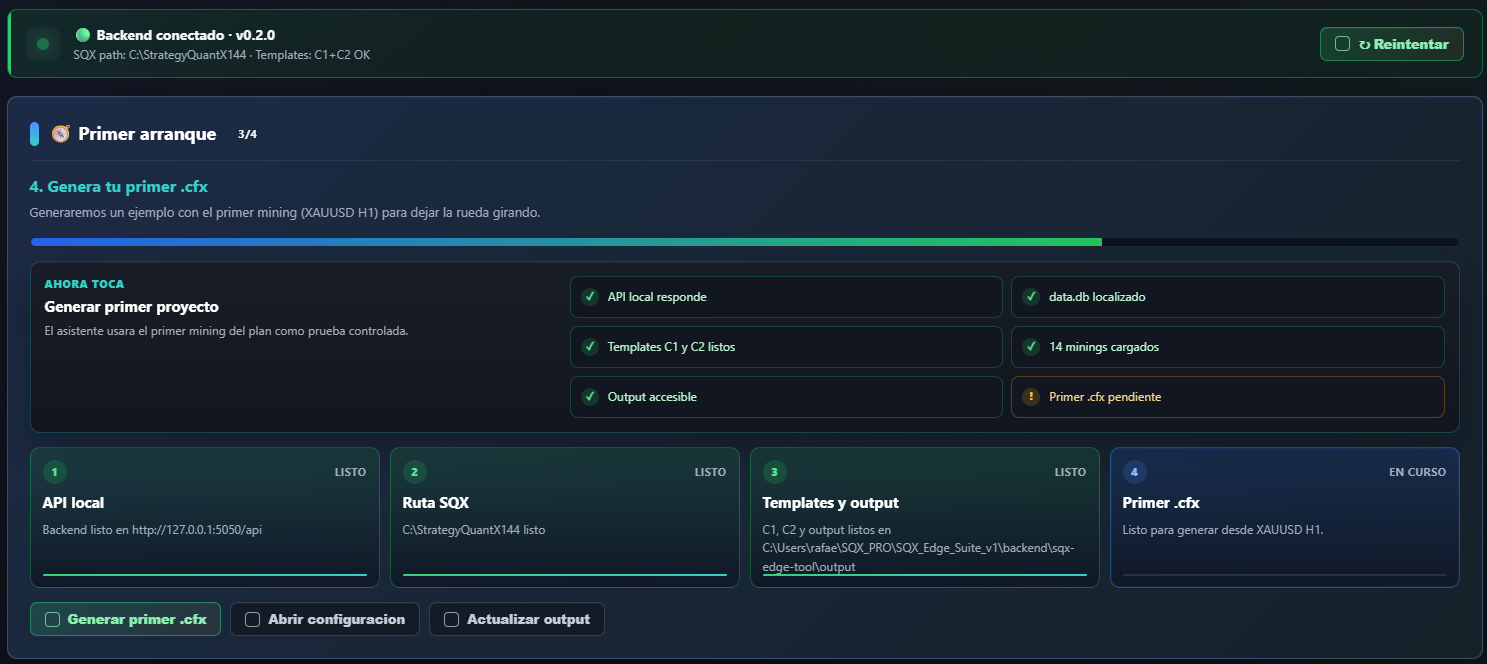Click the Generar primer .cfx button

[x=125, y=619]
